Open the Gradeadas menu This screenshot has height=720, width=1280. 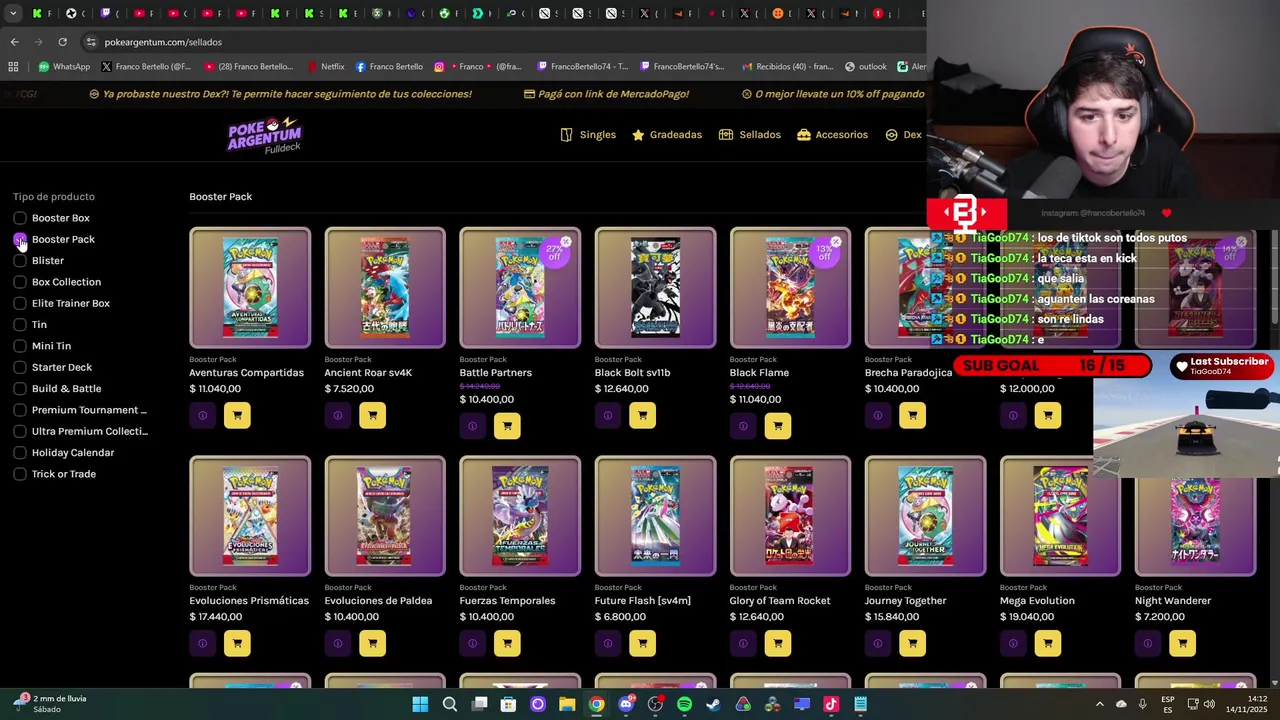click(667, 135)
